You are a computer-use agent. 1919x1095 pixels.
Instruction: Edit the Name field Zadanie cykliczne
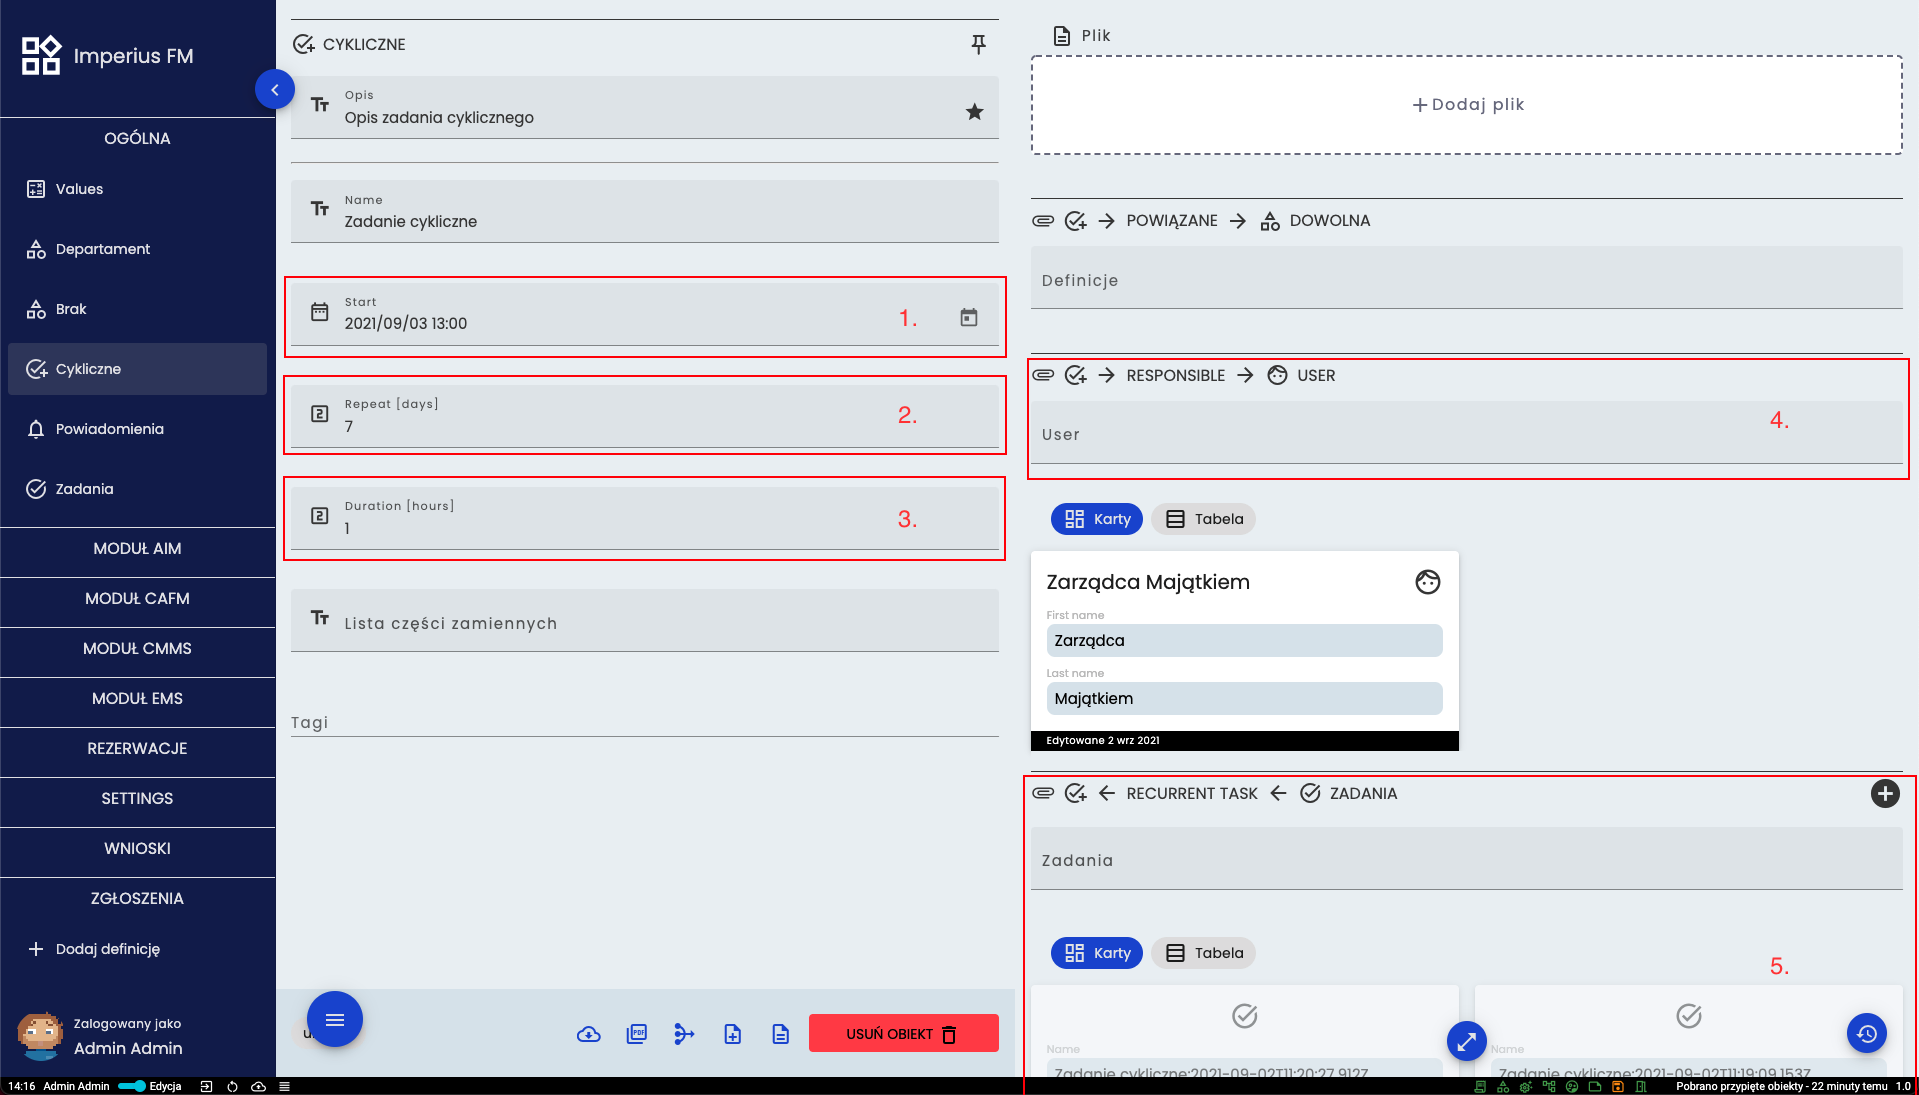tap(644, 212)
